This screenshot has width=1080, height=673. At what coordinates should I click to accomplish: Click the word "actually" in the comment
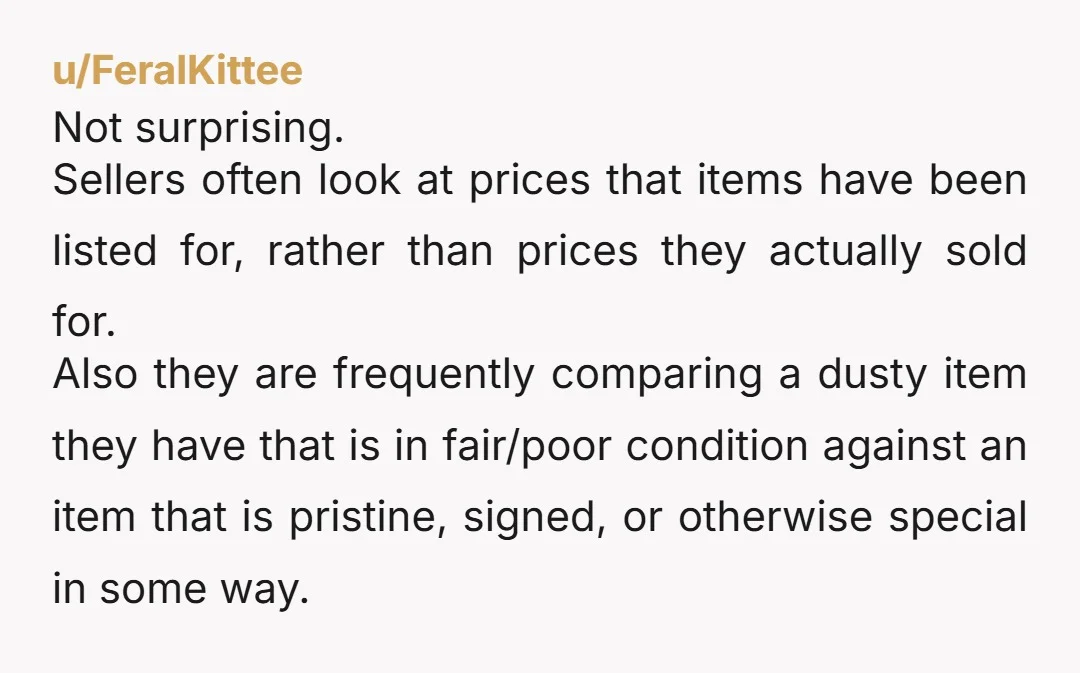(x=845, y=252)
